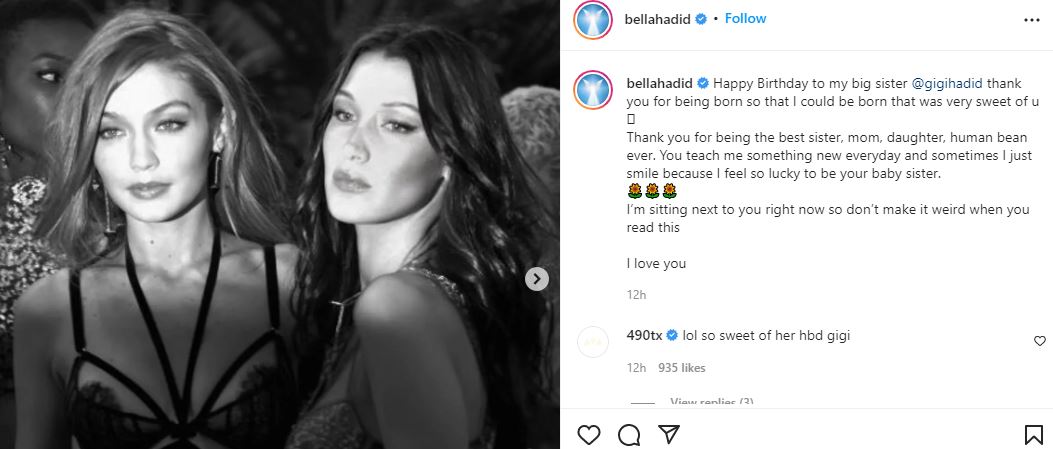Click the 12h timestamp below the caption
The width and height of the screenshot is (1053, 449).
click(636, 295)
